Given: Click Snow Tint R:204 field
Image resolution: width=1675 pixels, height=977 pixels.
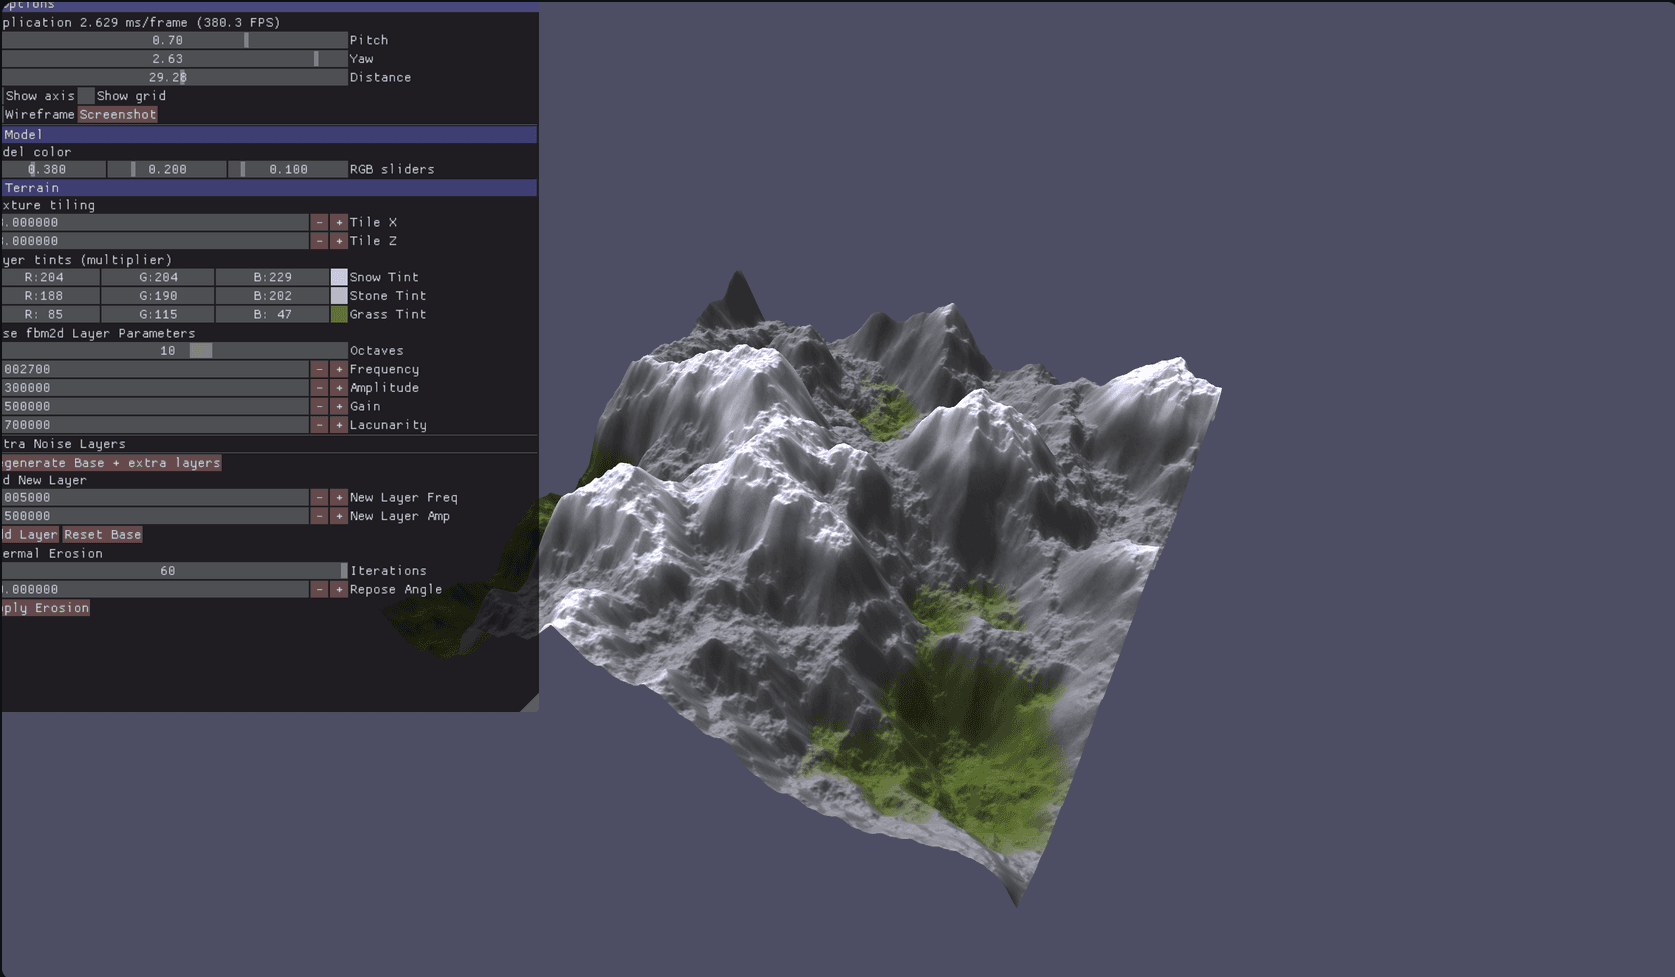Looking at the screenshot, I should coord(50,277).
